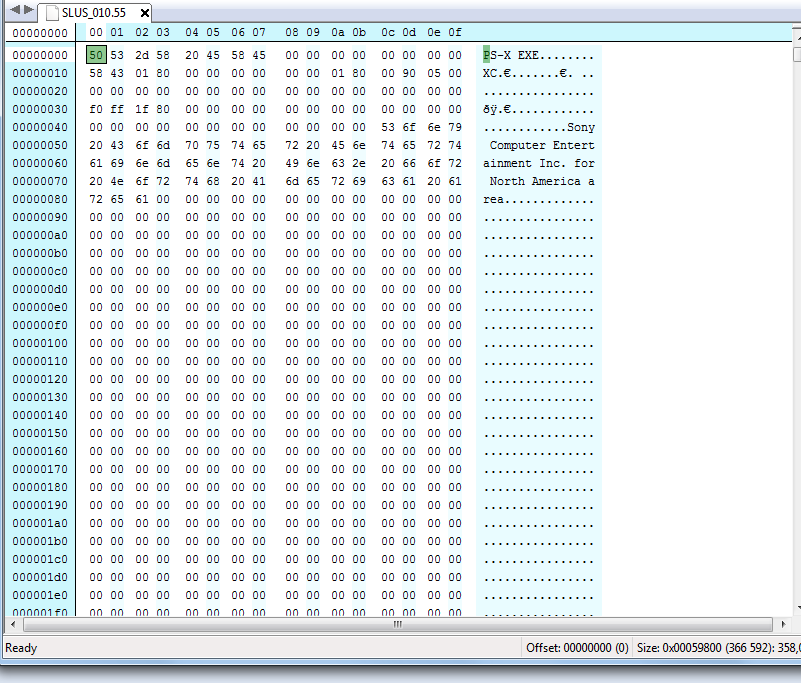Click the vertical scrollbar down arrow

(x=798, y=608)
